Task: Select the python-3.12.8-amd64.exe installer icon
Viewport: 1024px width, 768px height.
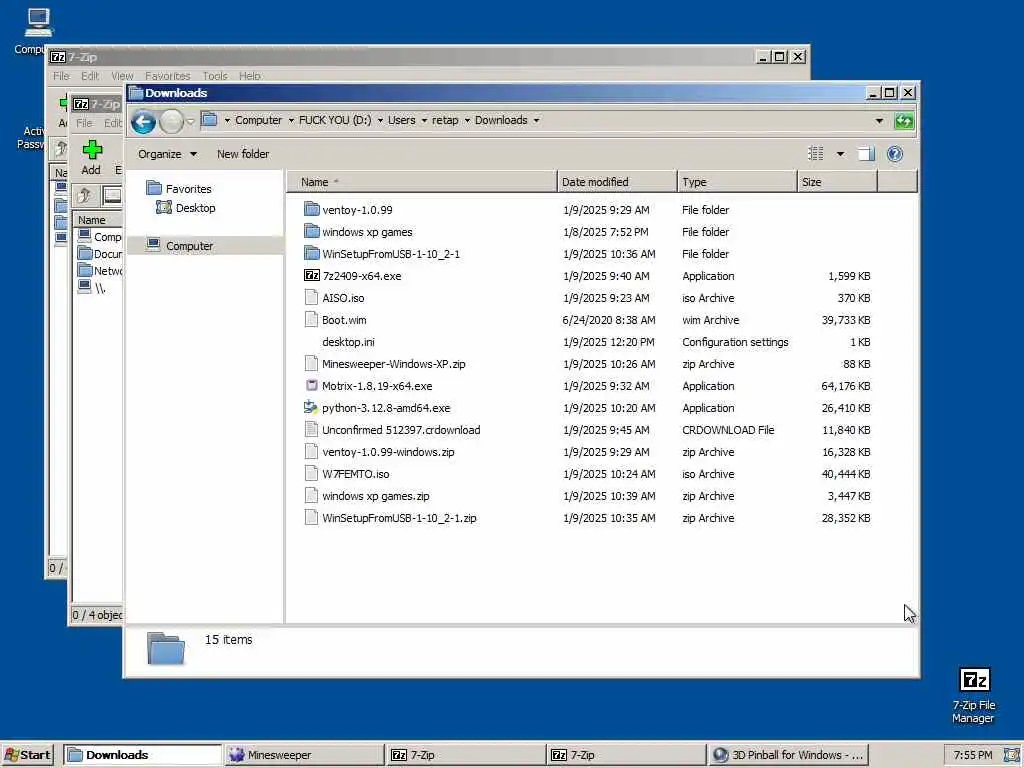Action: (311, 408)
